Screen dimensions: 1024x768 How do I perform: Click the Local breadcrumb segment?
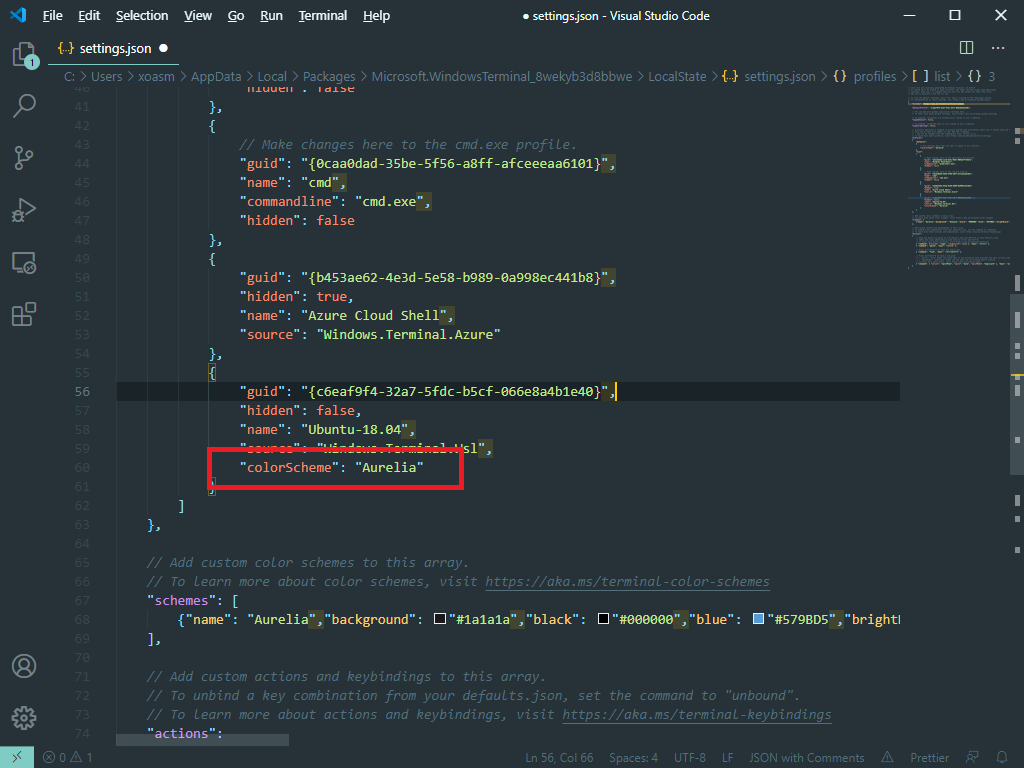coord(272,76)
